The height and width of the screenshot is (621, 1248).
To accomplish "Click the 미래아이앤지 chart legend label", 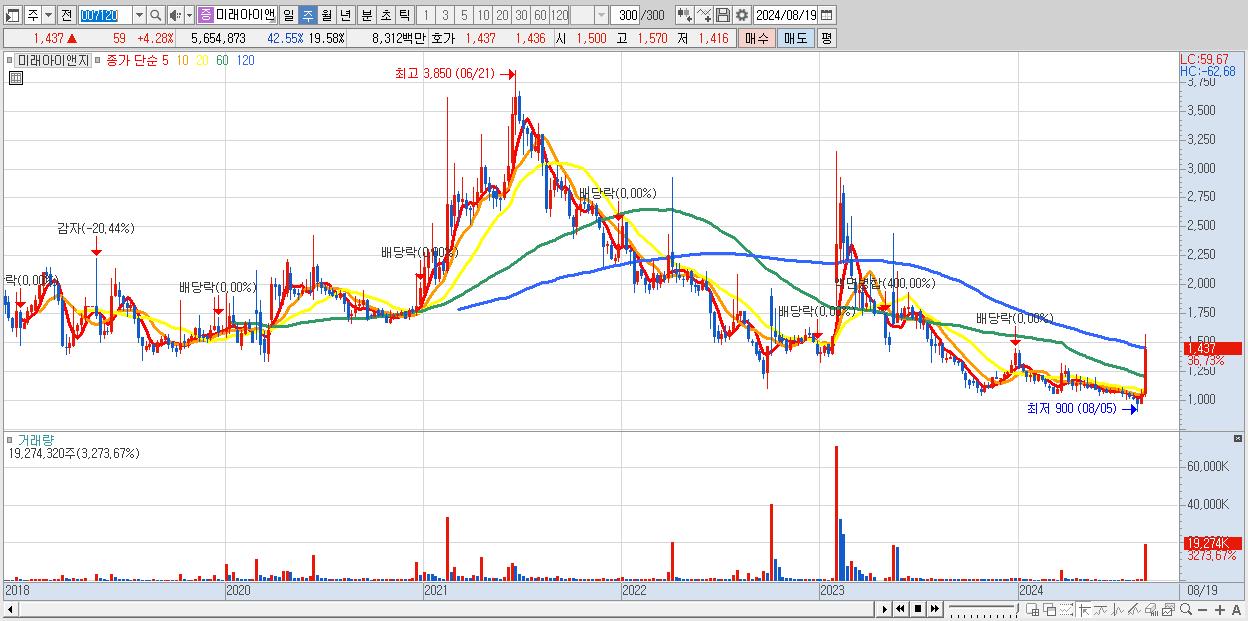I will click(53, 60).
